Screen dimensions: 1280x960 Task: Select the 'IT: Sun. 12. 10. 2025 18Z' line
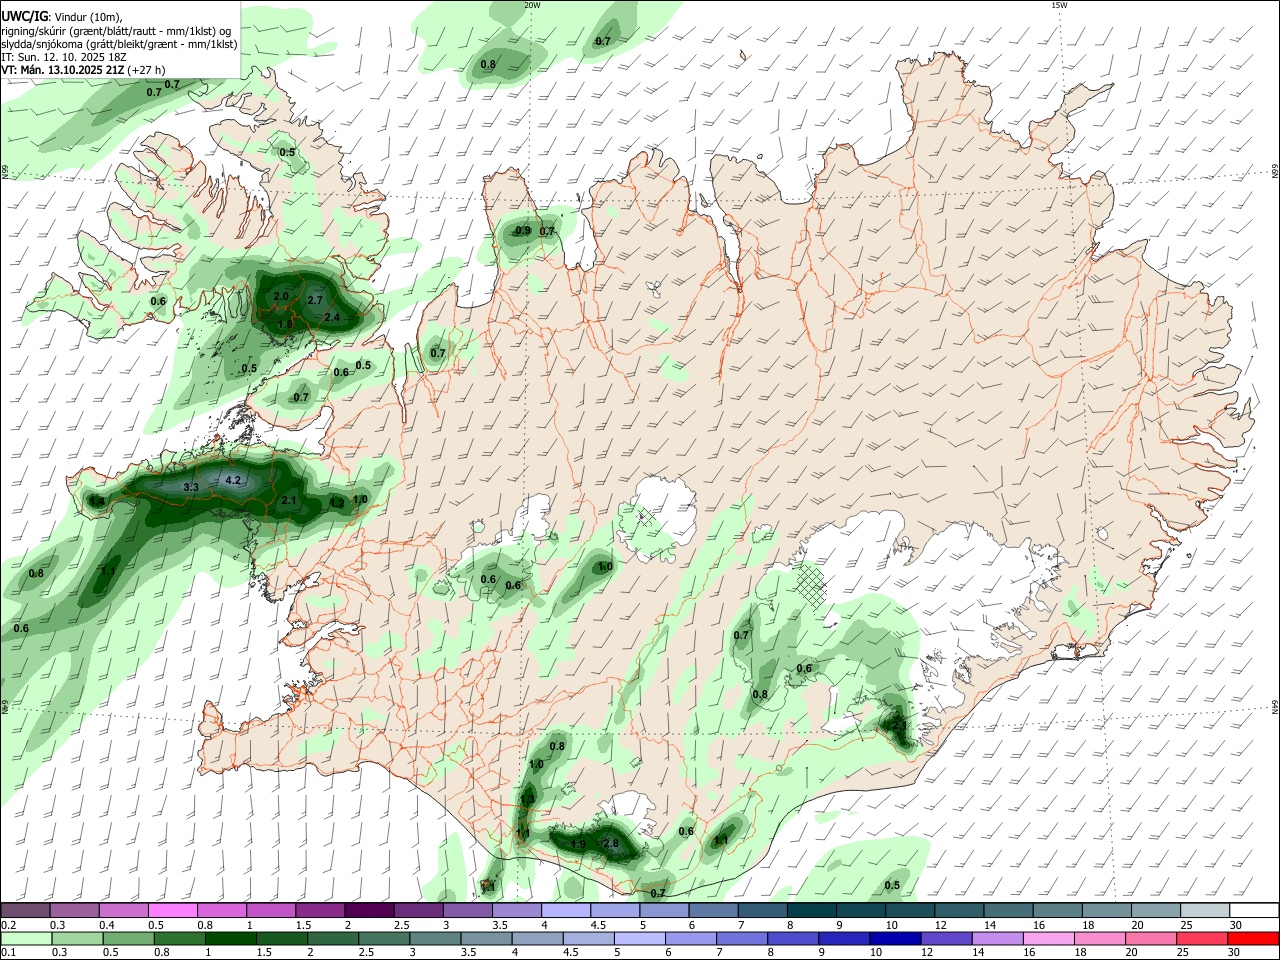tap(63, 57)
